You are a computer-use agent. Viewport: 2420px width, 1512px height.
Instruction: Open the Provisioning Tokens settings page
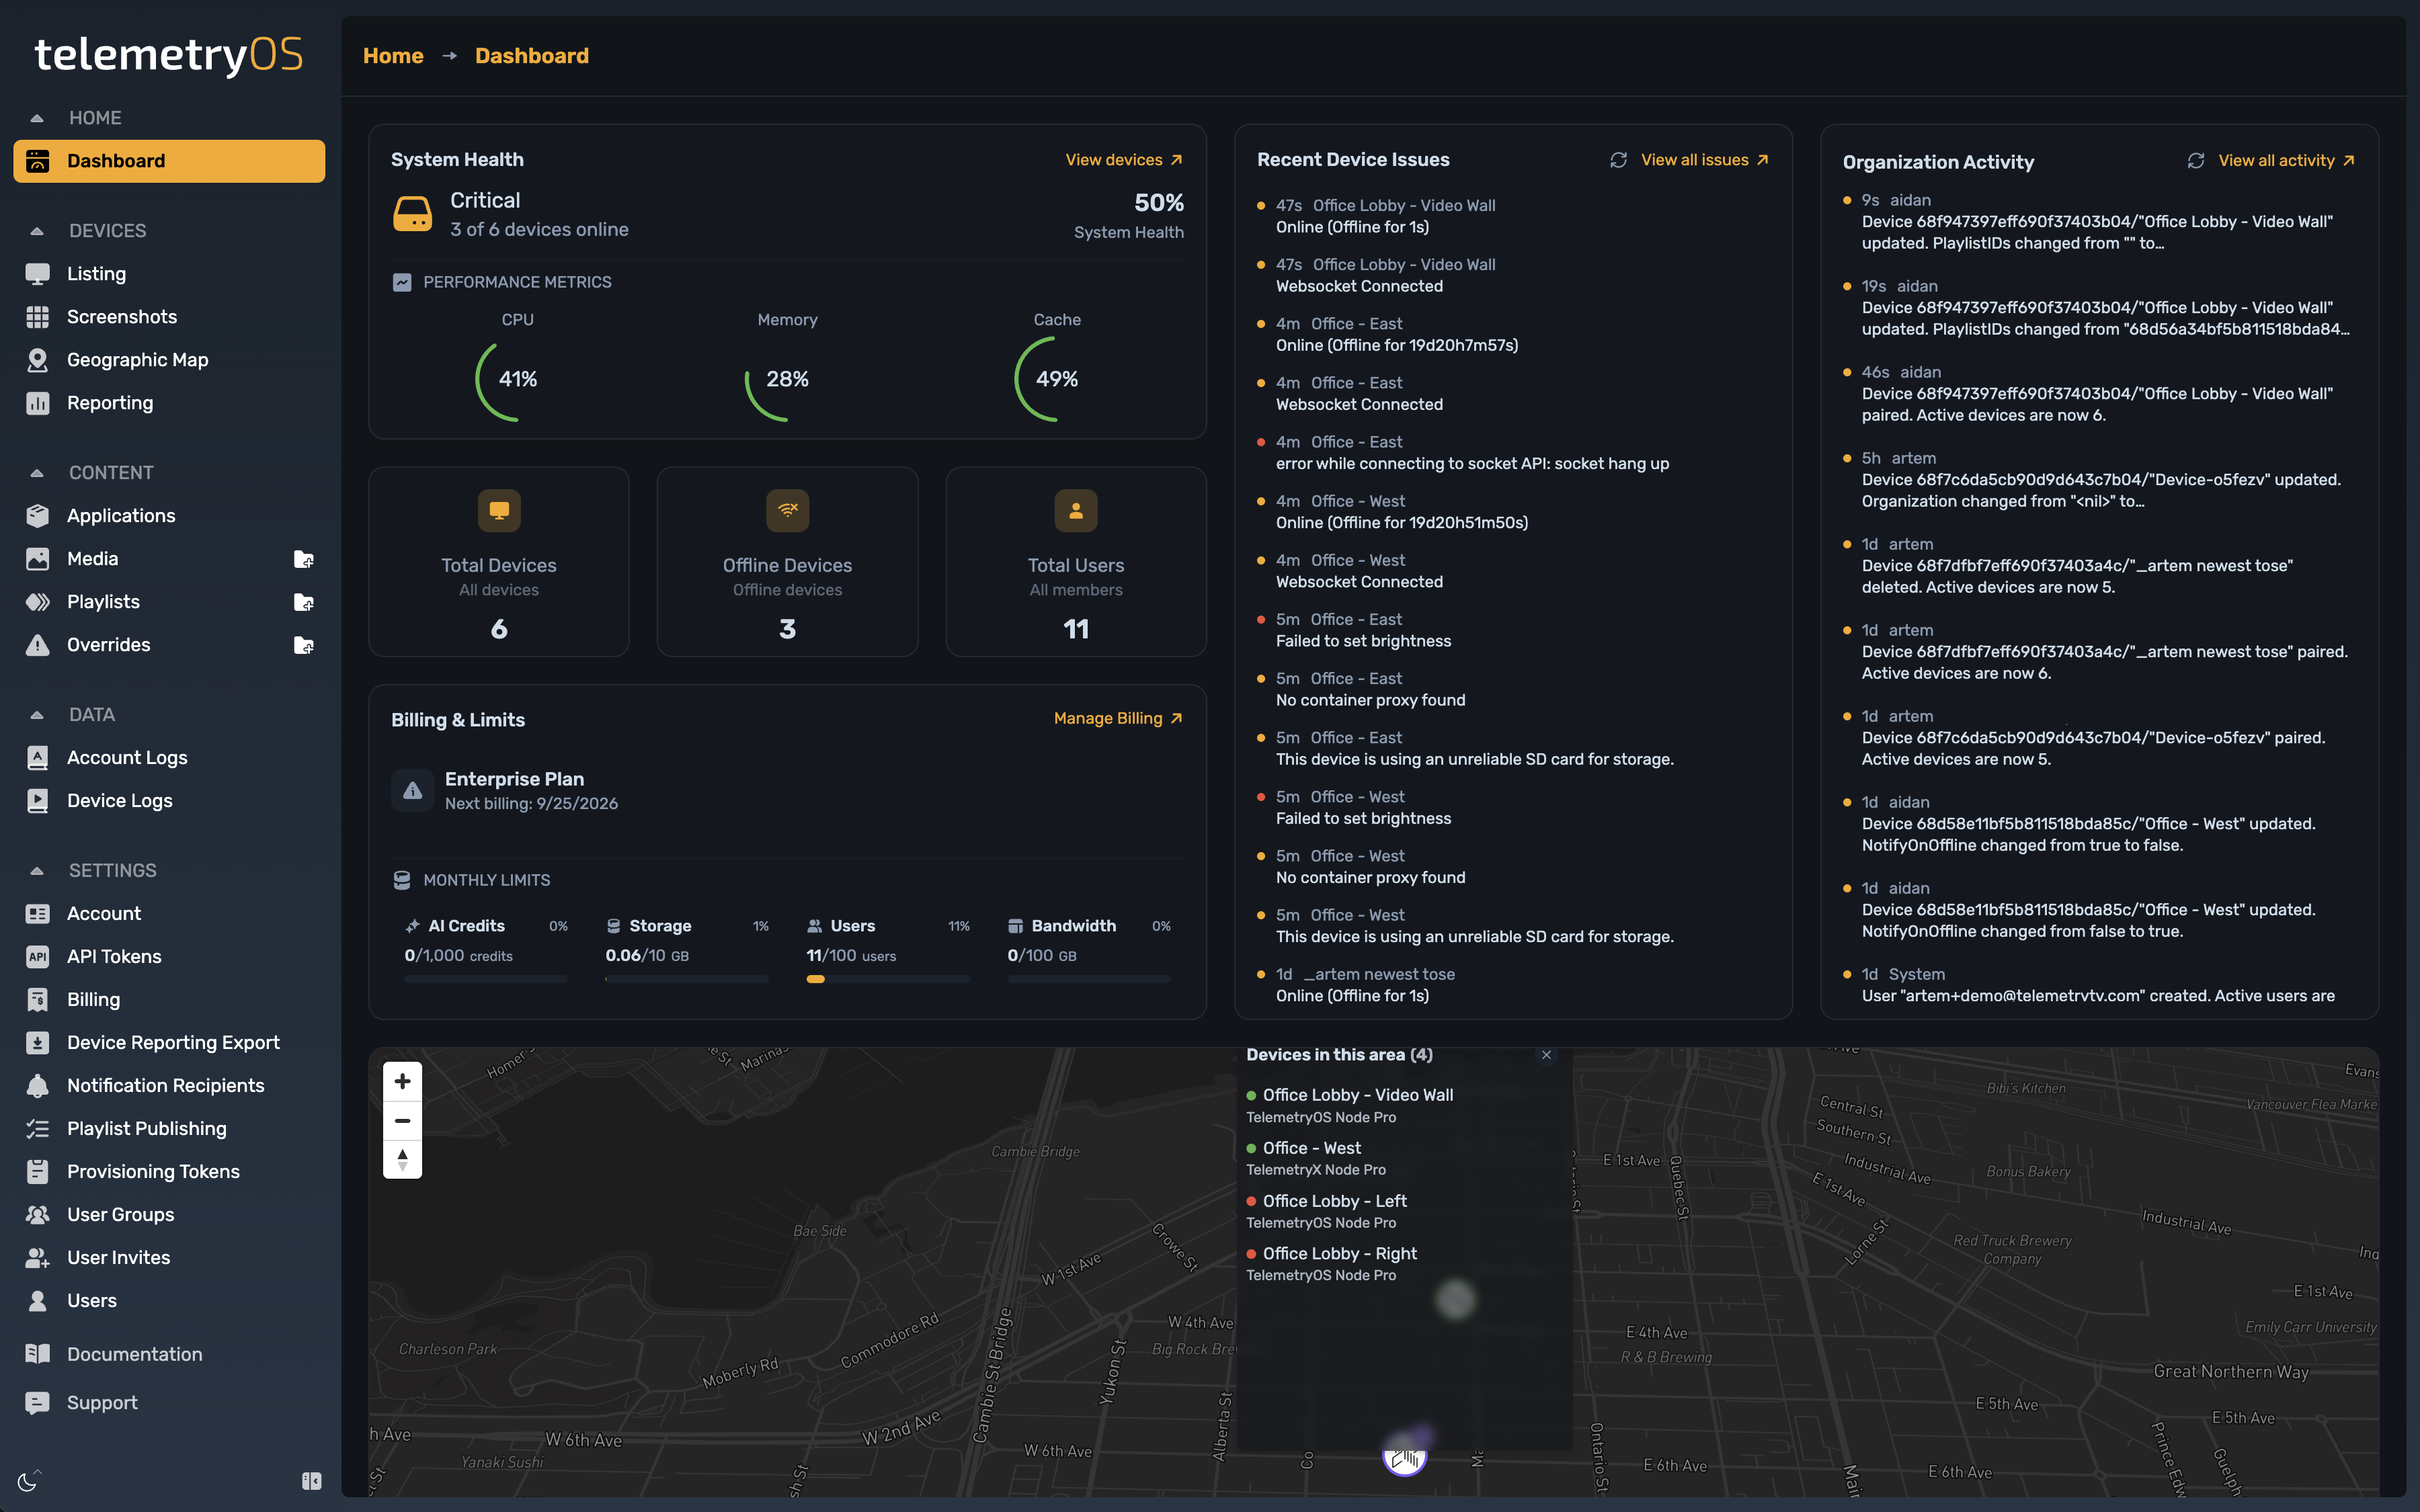coord(153,1171)
